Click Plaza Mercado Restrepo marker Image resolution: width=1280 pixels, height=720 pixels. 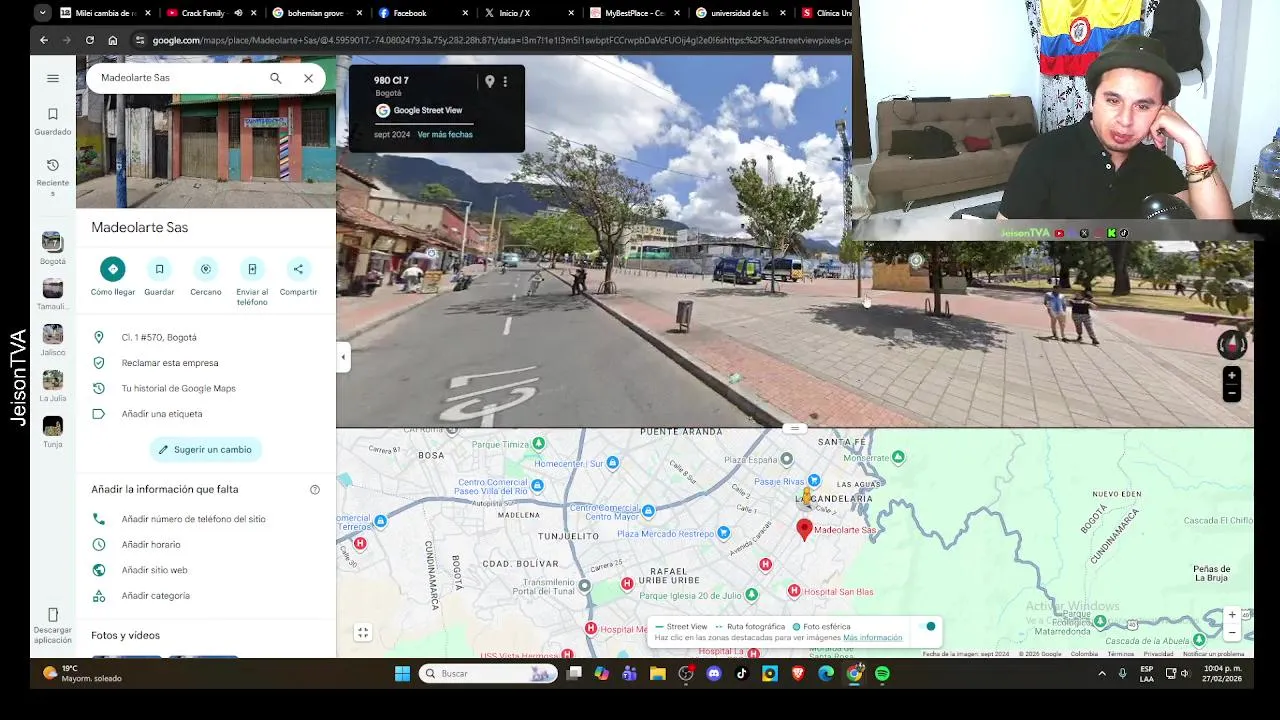click(724, 533)
